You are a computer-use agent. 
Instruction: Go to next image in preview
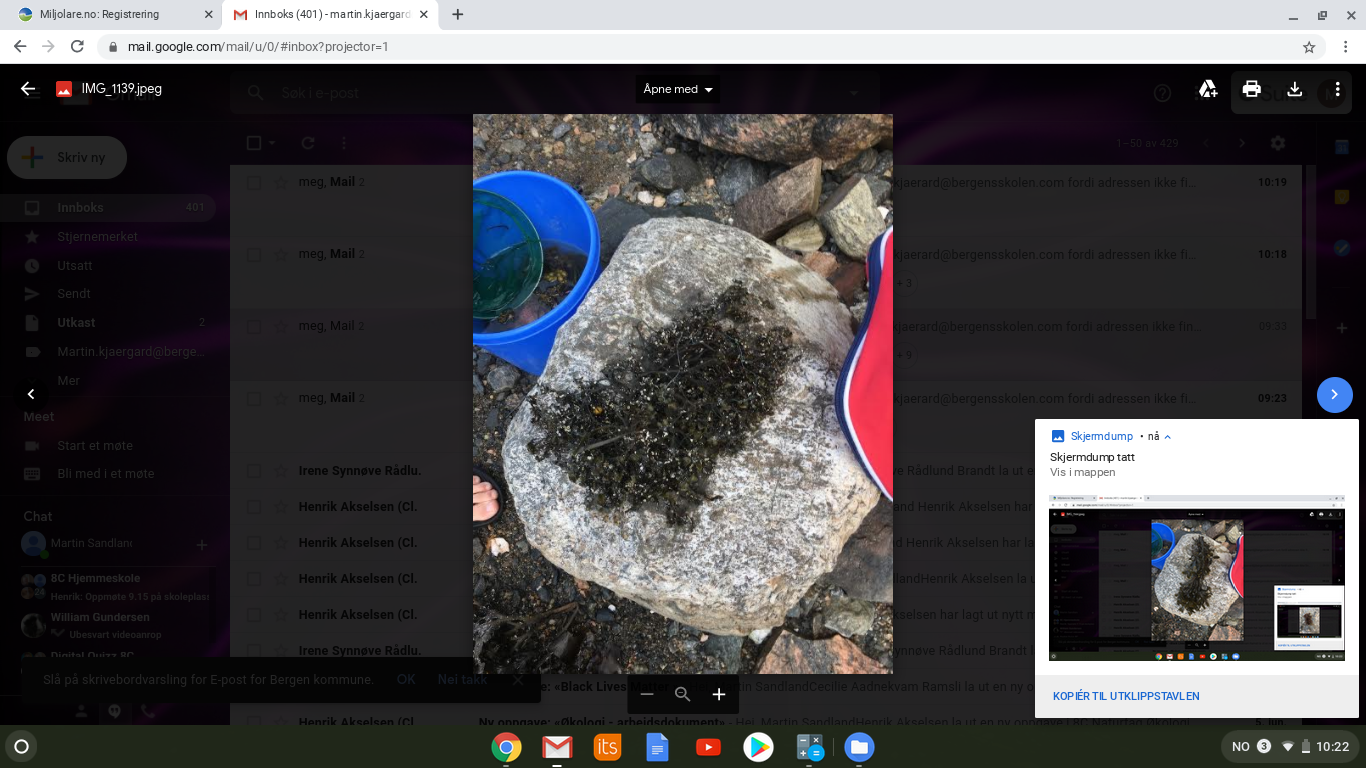click(1335, 394)
